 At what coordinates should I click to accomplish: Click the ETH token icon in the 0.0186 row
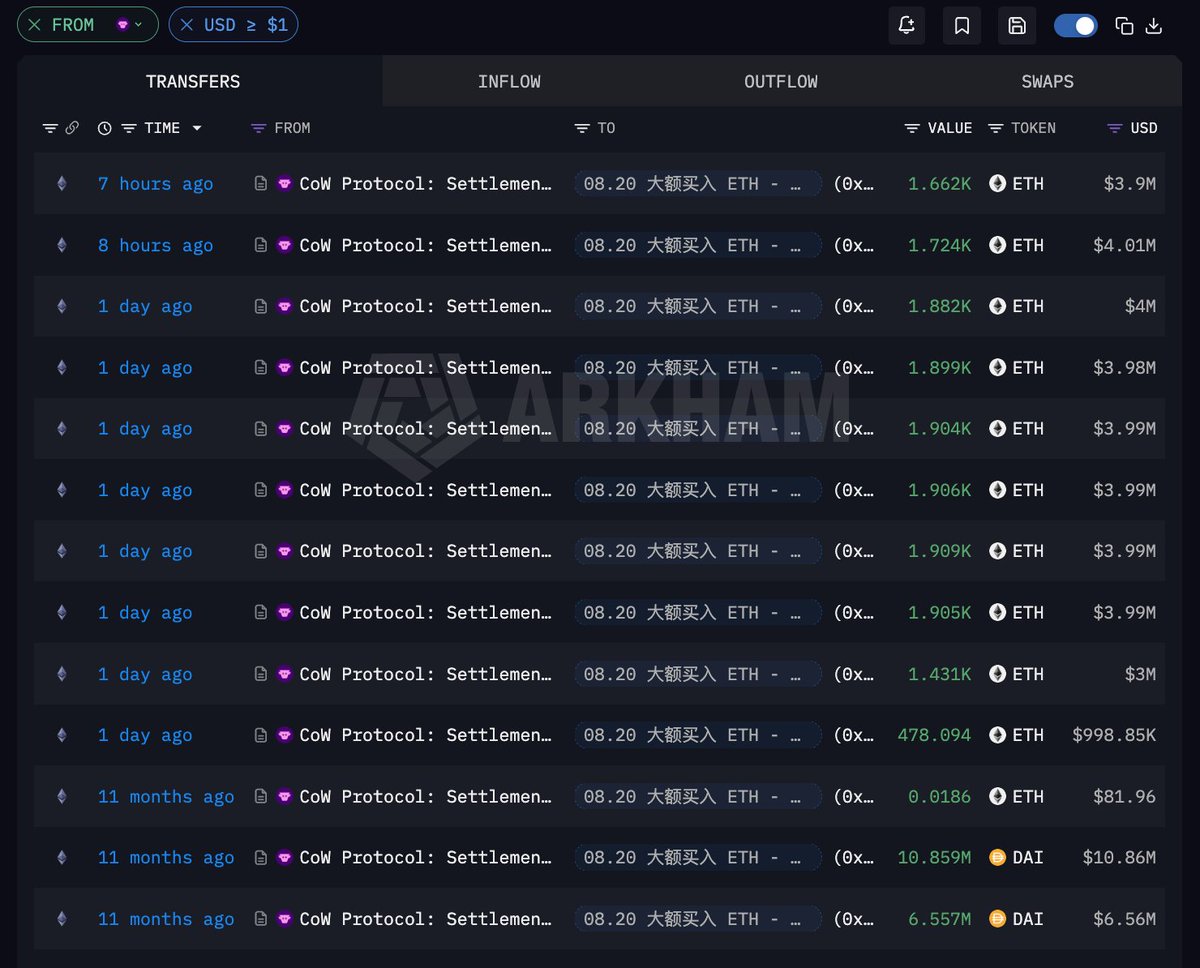(x=997, y=796)
